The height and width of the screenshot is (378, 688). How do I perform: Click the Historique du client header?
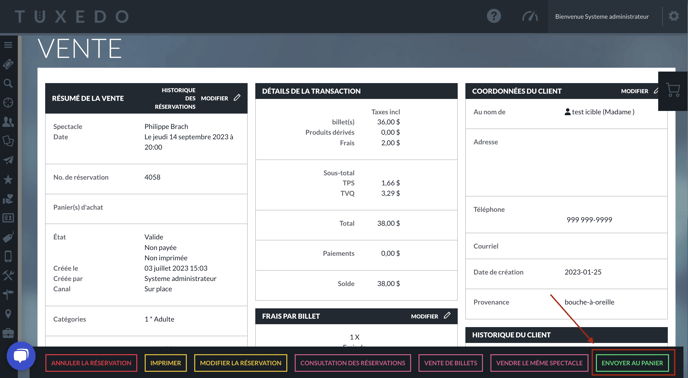pos(566,335)
